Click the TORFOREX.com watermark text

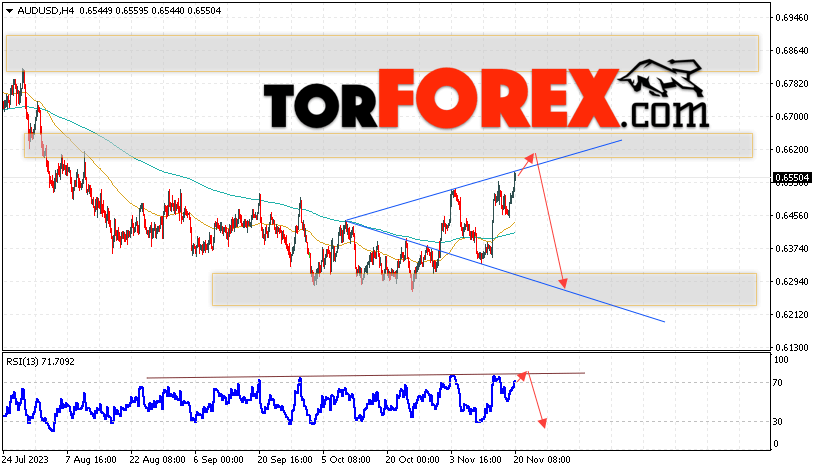click(x=487, y=99)
